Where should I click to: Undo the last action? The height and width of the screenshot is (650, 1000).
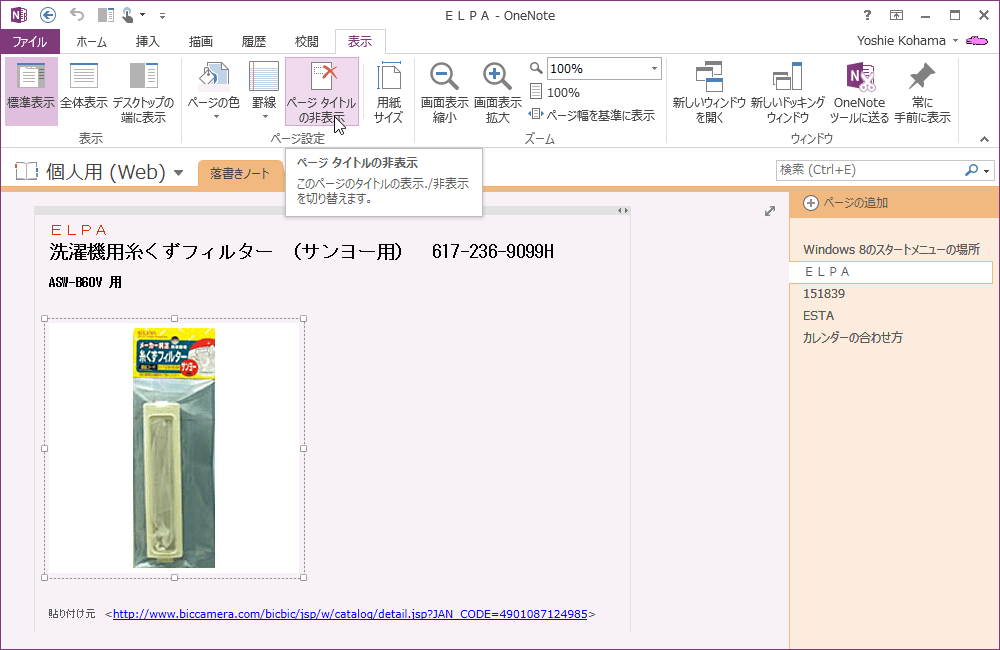pyautogui.click(x=77, y=15)
